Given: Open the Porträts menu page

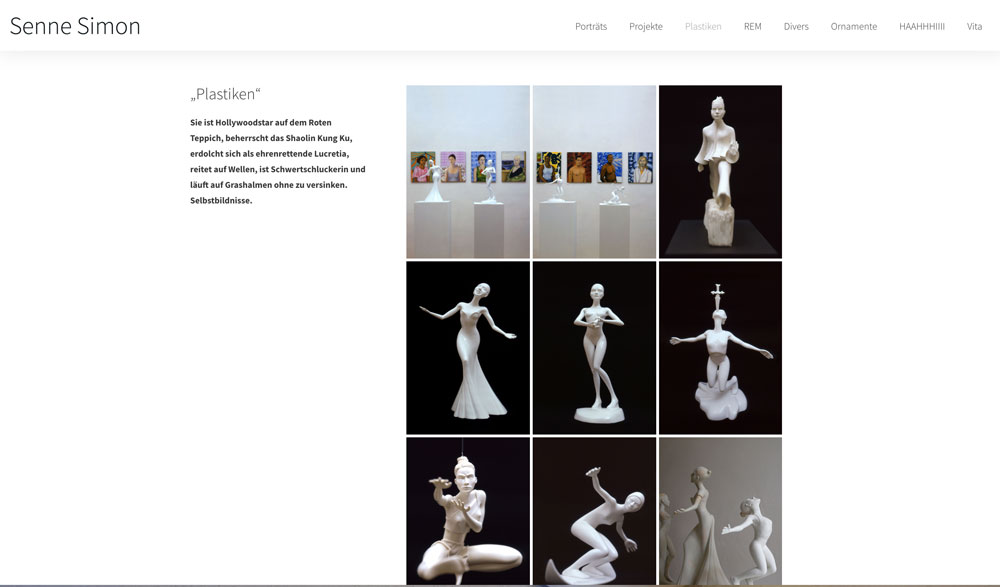Looking at the screenshot, I should pyautogui.click(x=591, y=26).
